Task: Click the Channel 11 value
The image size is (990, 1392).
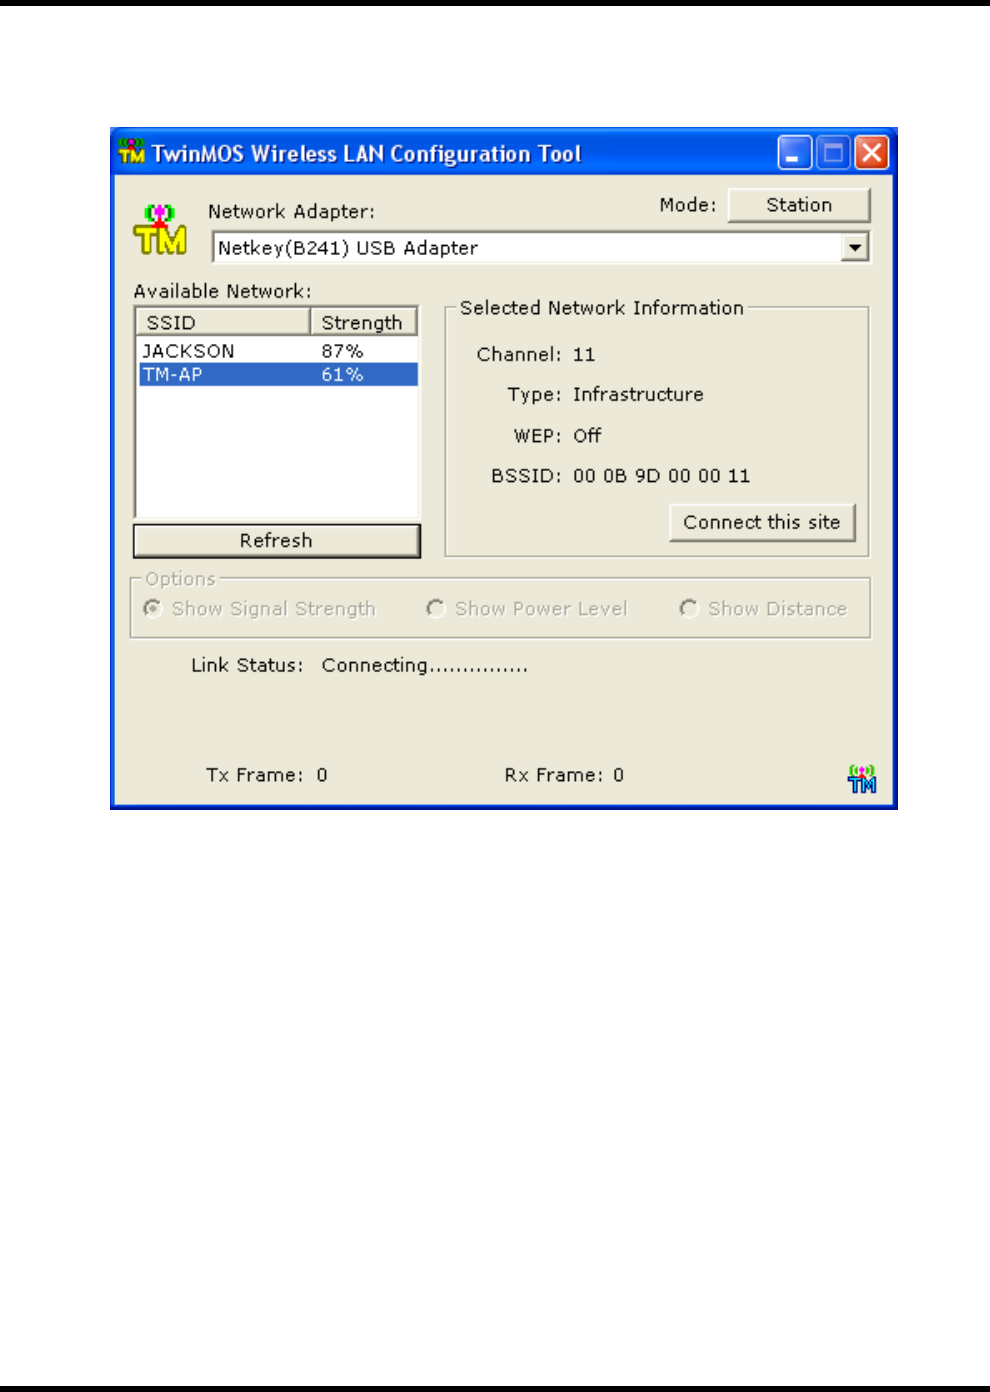Action: pyautogui.click(x=584, y=354)
